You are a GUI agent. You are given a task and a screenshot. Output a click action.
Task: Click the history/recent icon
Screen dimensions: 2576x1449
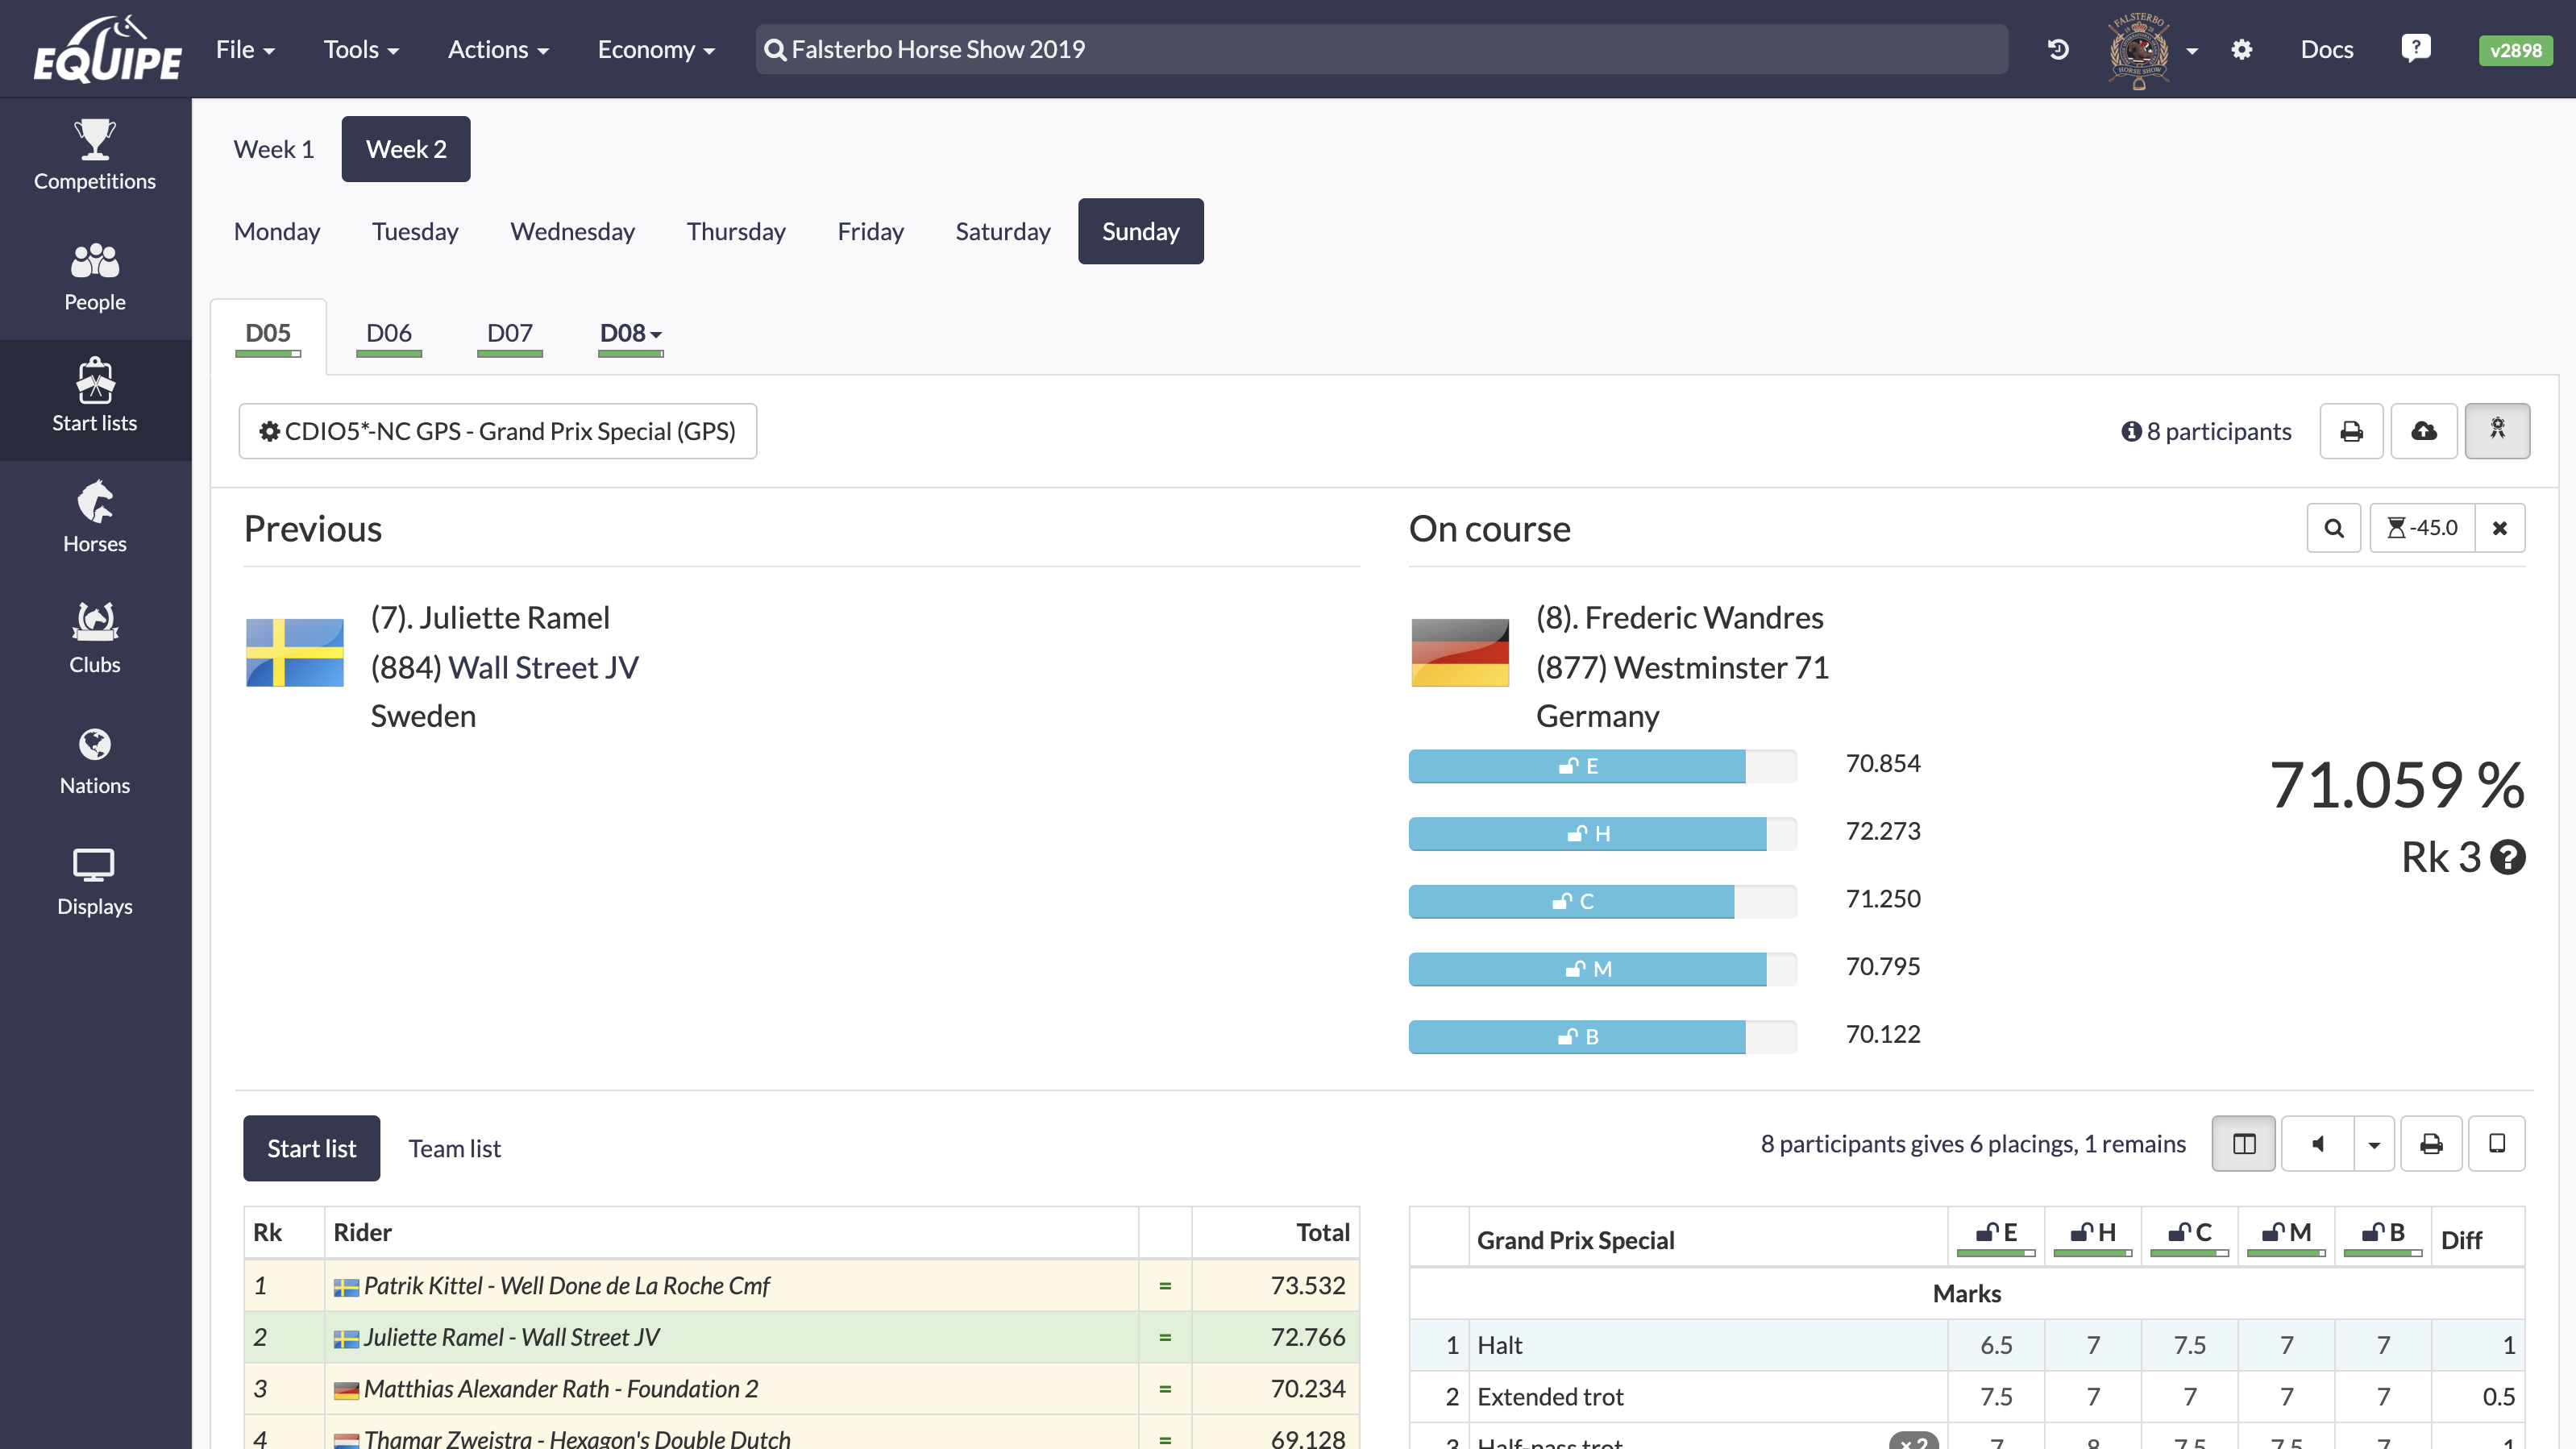(2058, 48)
